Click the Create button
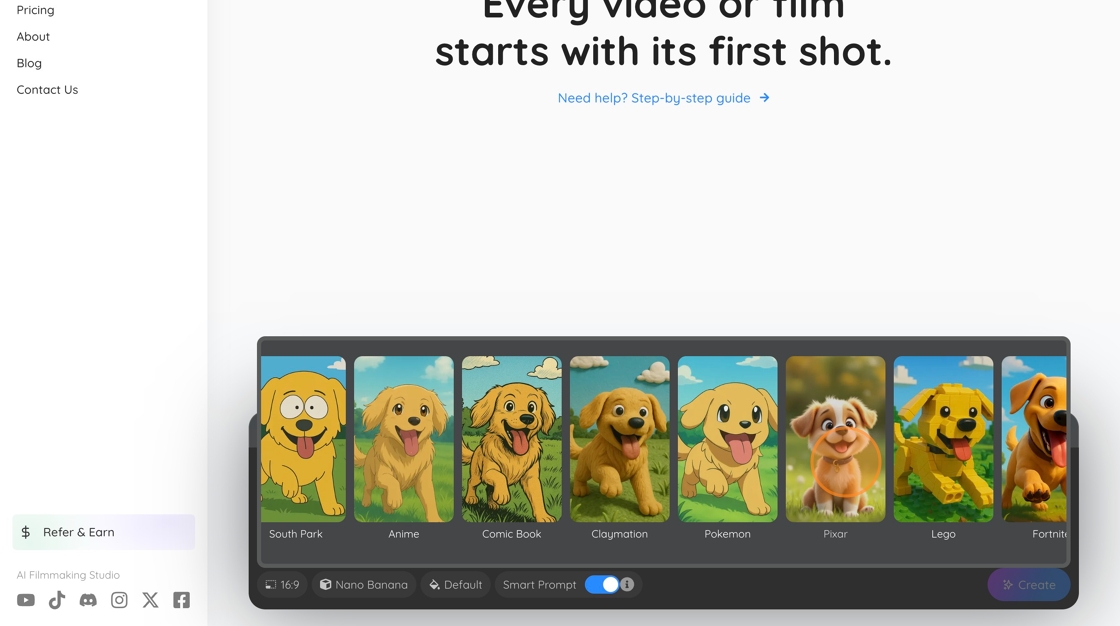1120x626 pixels. point(1029,585)
